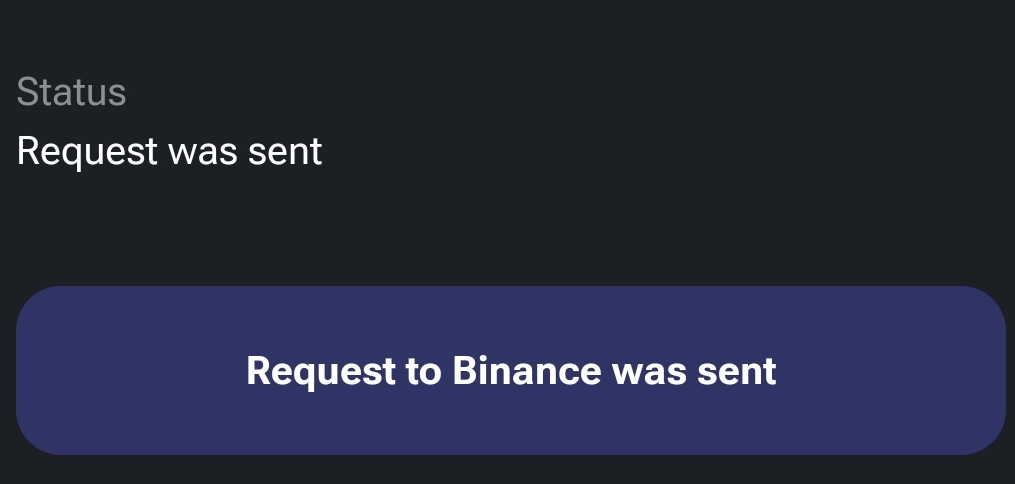1015x484 pixels.
Task: Click the Status field title
Action: 71,92
